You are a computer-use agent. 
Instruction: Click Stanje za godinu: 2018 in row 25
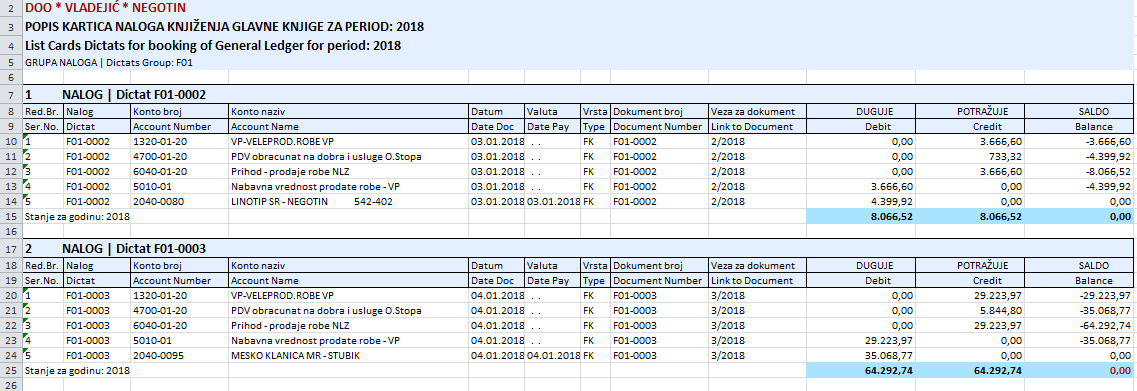coord(78,370)
